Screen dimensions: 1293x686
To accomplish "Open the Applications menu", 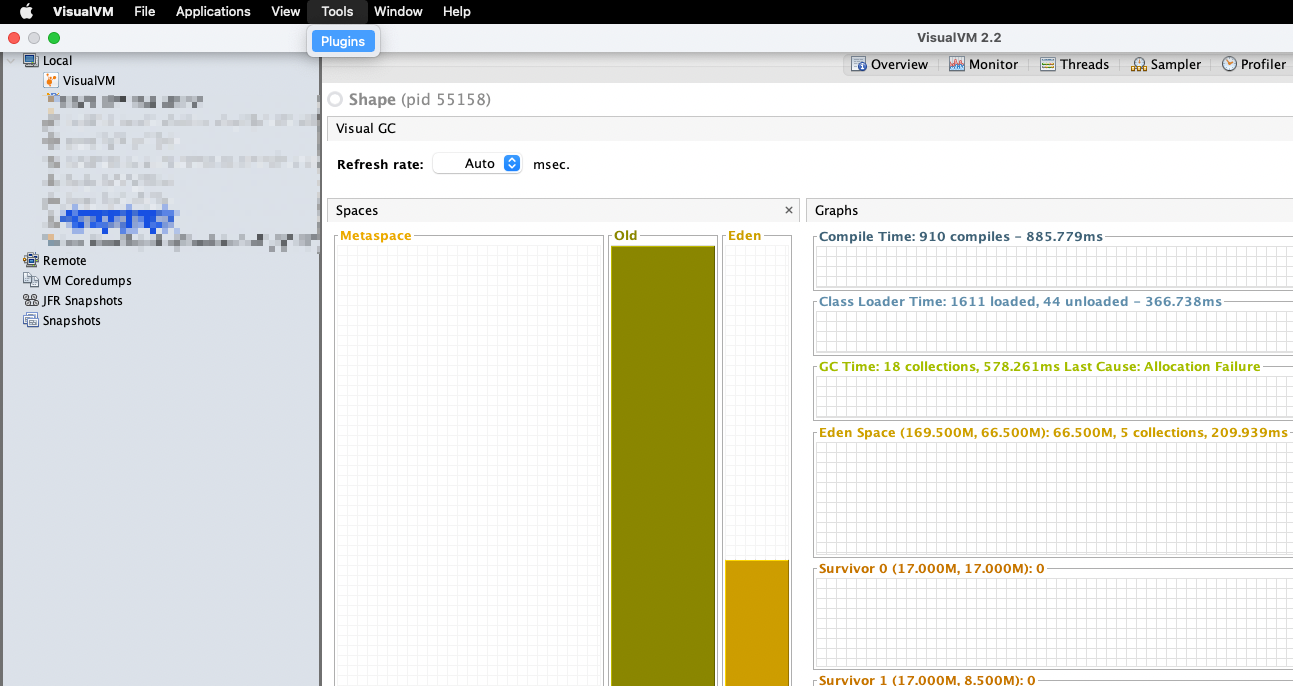I will coord(213,11).
